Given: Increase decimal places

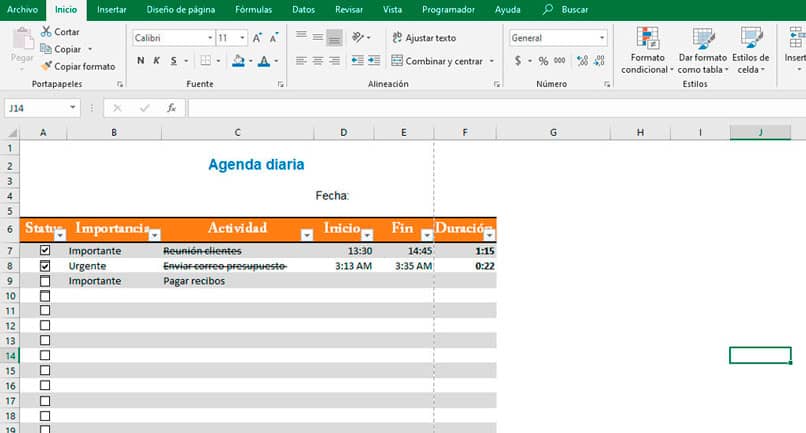Looking at the screenshot, I should [x=582, y=61].
